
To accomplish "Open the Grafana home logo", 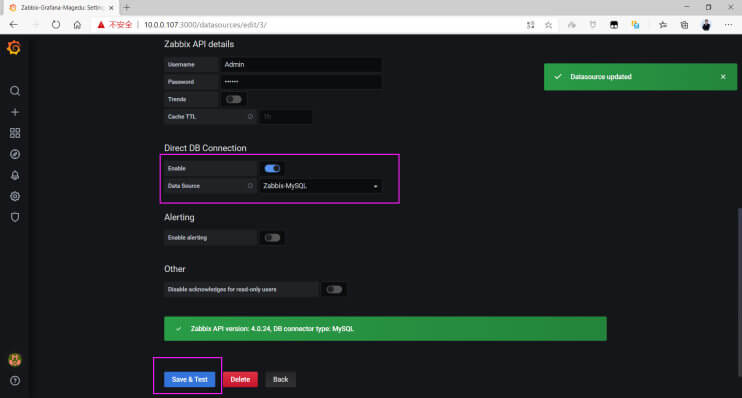I will [x=14, y=48].
